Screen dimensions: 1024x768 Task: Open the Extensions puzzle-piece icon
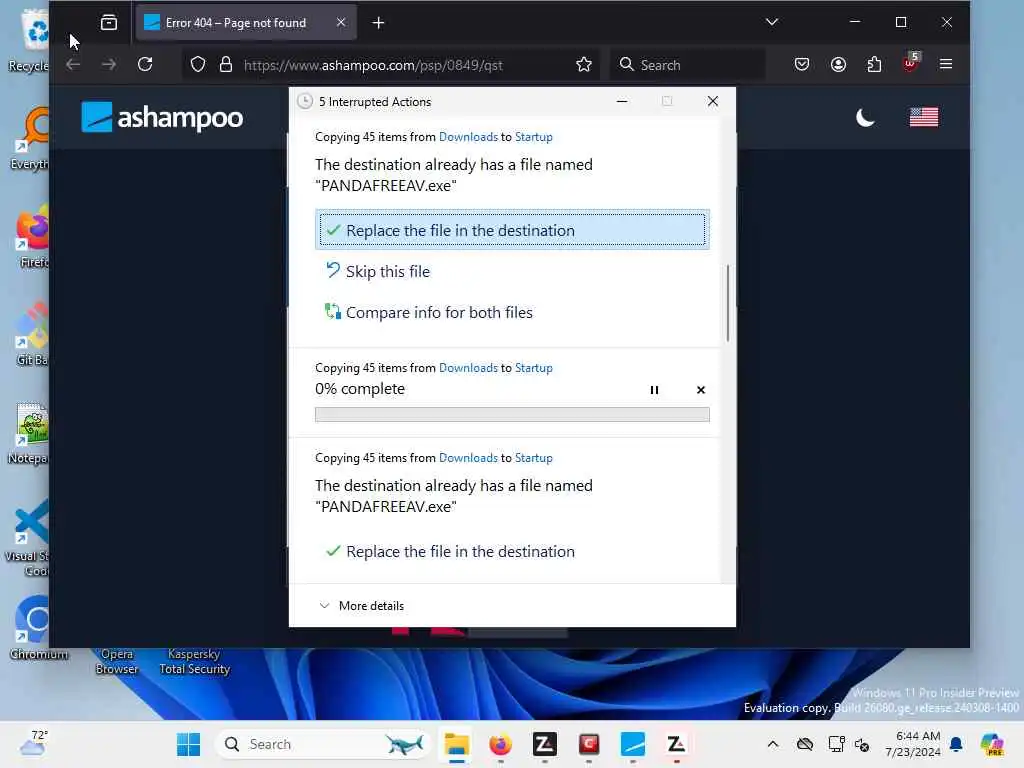pos(874,65)
